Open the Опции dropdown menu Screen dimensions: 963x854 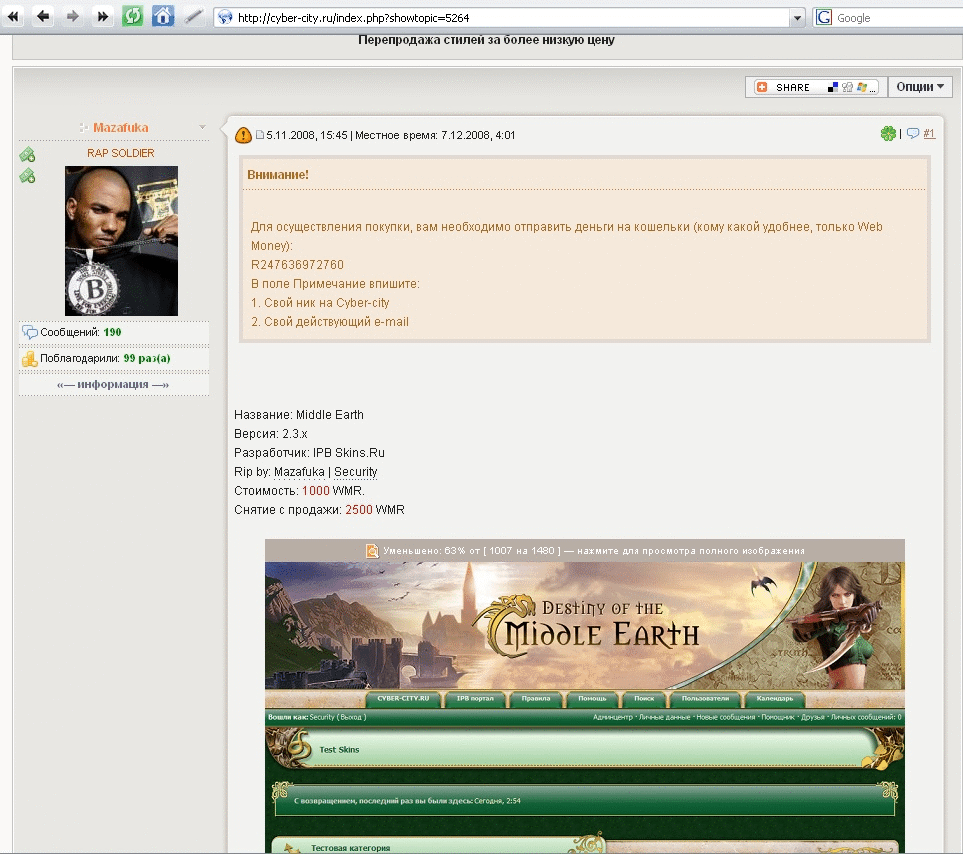click(919, 87)
